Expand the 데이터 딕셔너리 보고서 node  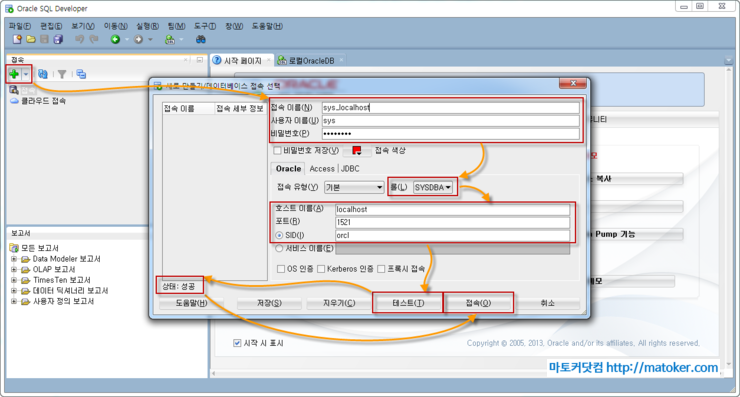click(x=14, y=290)
